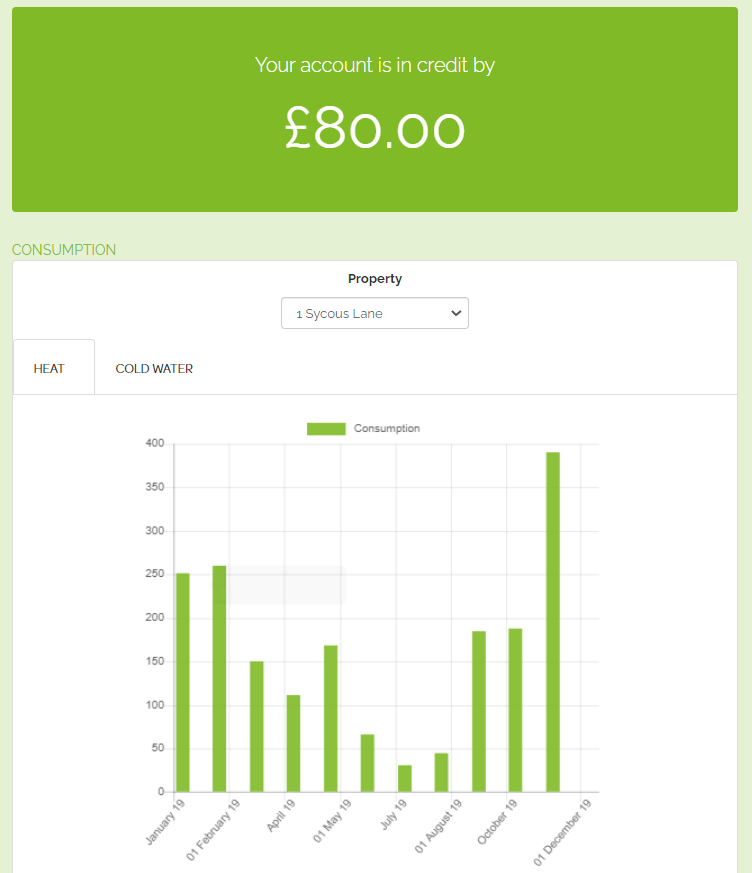Select the HEAT tab
This screenshot has height=873, width=752.
coord(49,369)
